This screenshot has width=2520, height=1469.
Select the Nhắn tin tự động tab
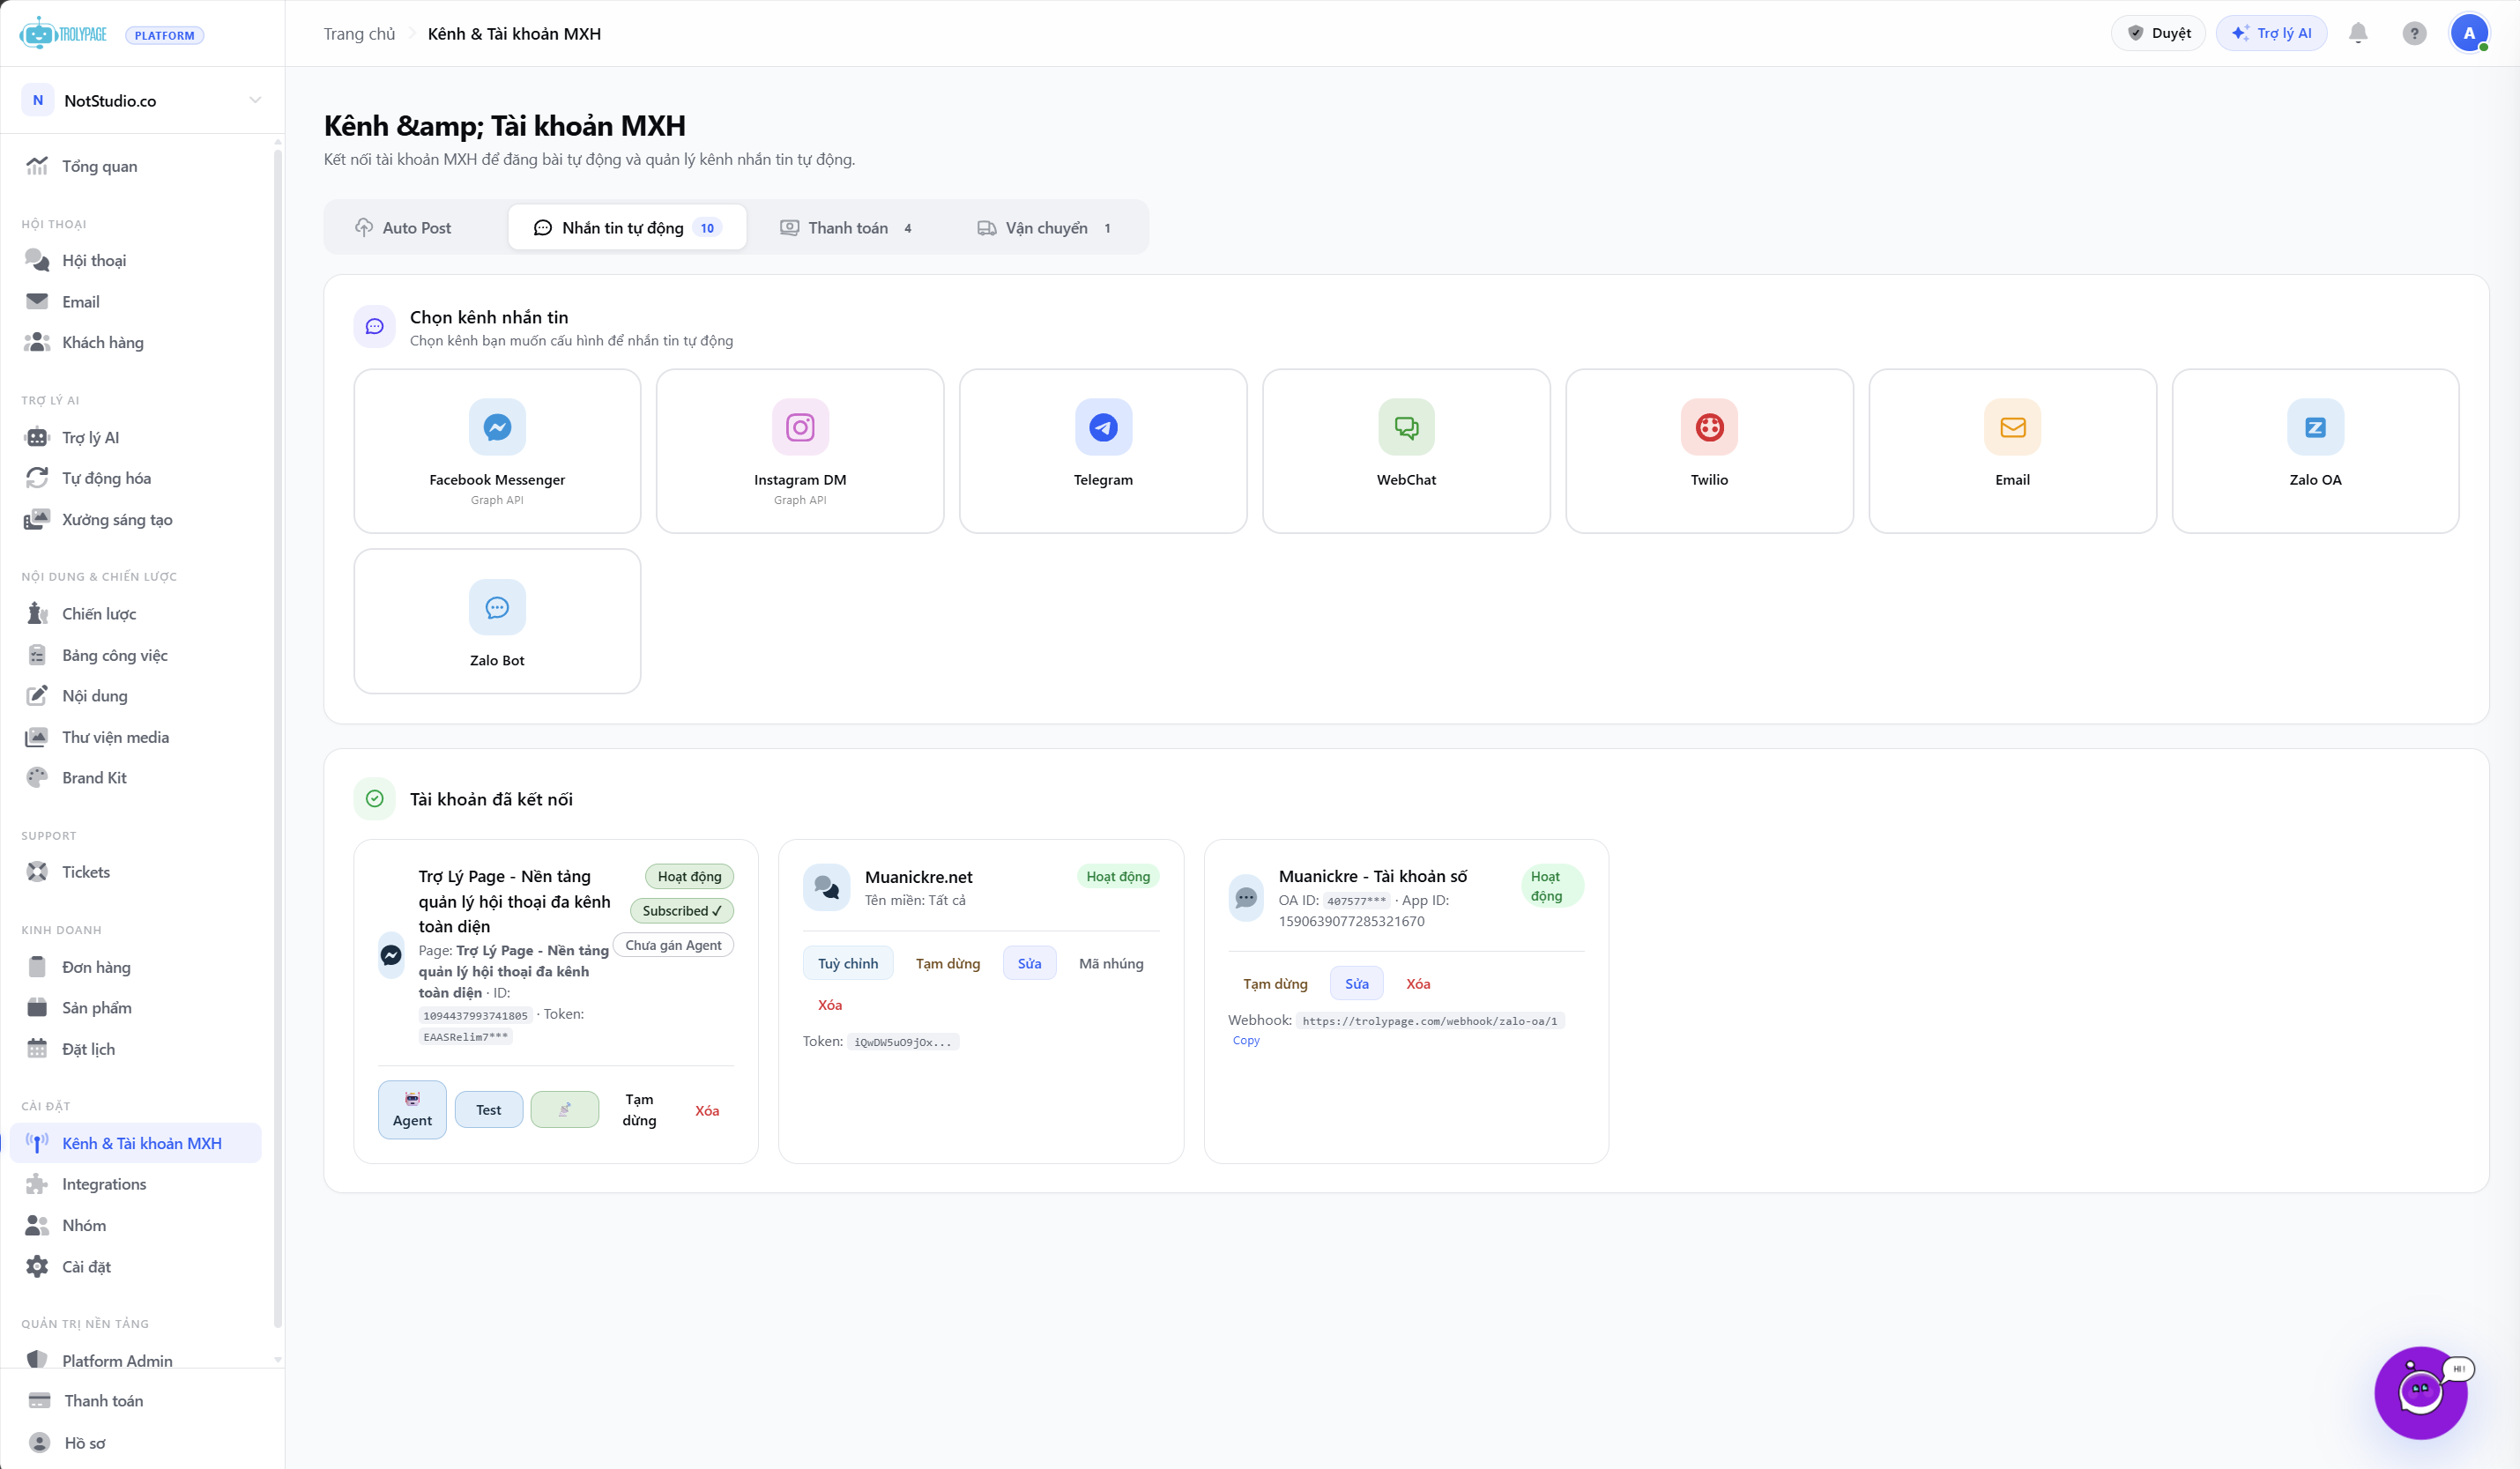[x=627, y=228]
